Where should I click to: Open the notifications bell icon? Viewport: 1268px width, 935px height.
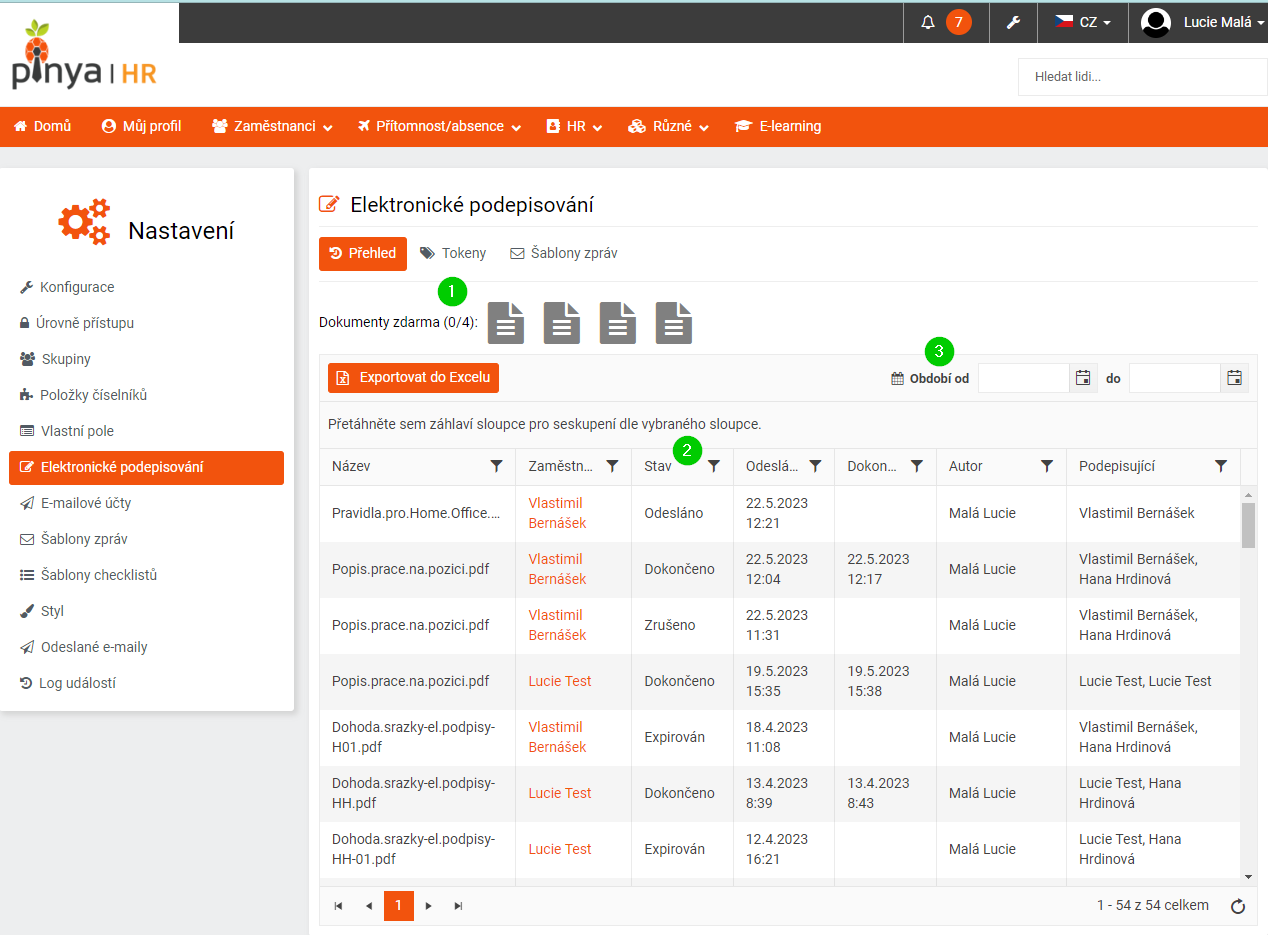[x=928, y=22]
